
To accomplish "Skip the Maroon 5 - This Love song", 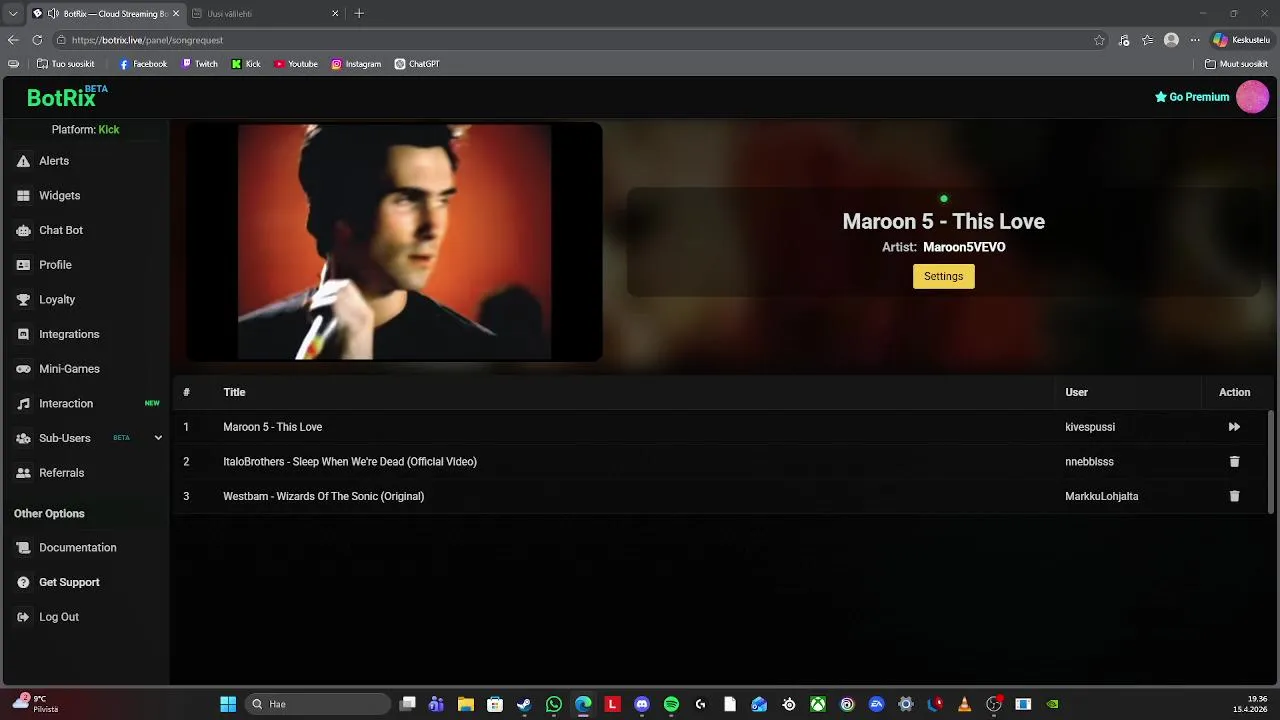I will pyautogui.click(x=1234, y=427).
